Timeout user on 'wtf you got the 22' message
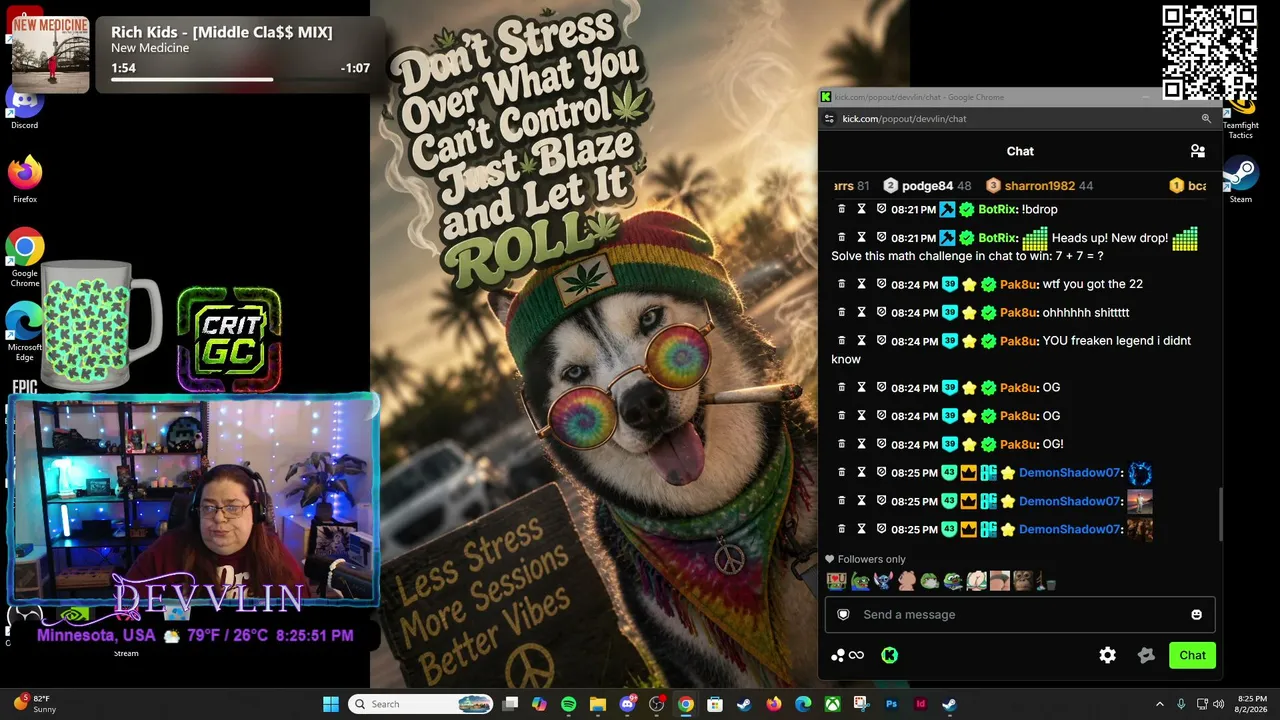 coord(861,284)
